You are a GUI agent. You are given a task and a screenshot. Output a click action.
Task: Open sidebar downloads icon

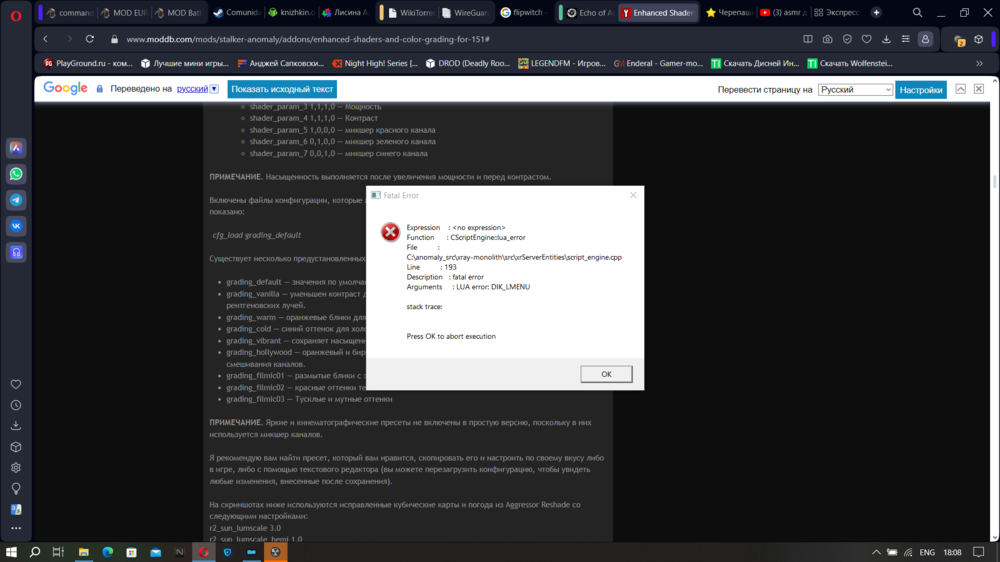[16, 425]
